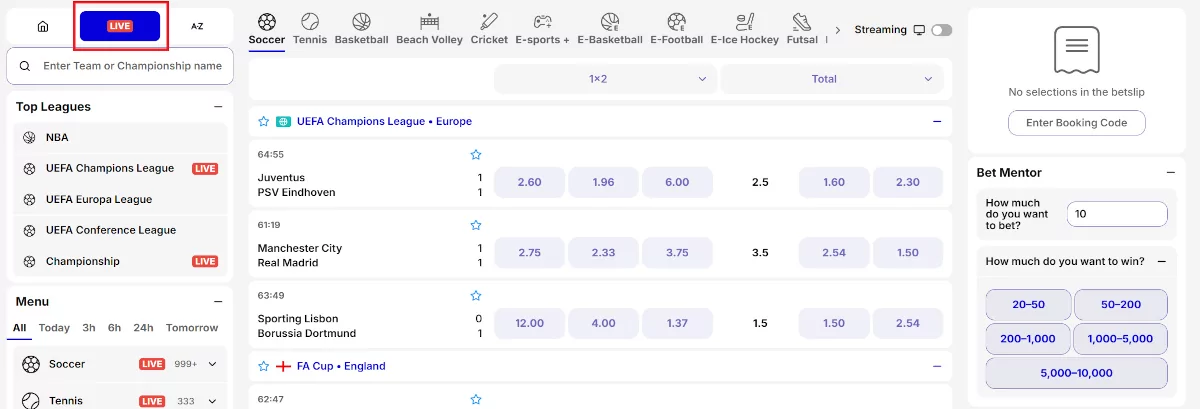Star the UEFA Champions League section
This screenshot has height=409, width=1200.
pos(264,121)
